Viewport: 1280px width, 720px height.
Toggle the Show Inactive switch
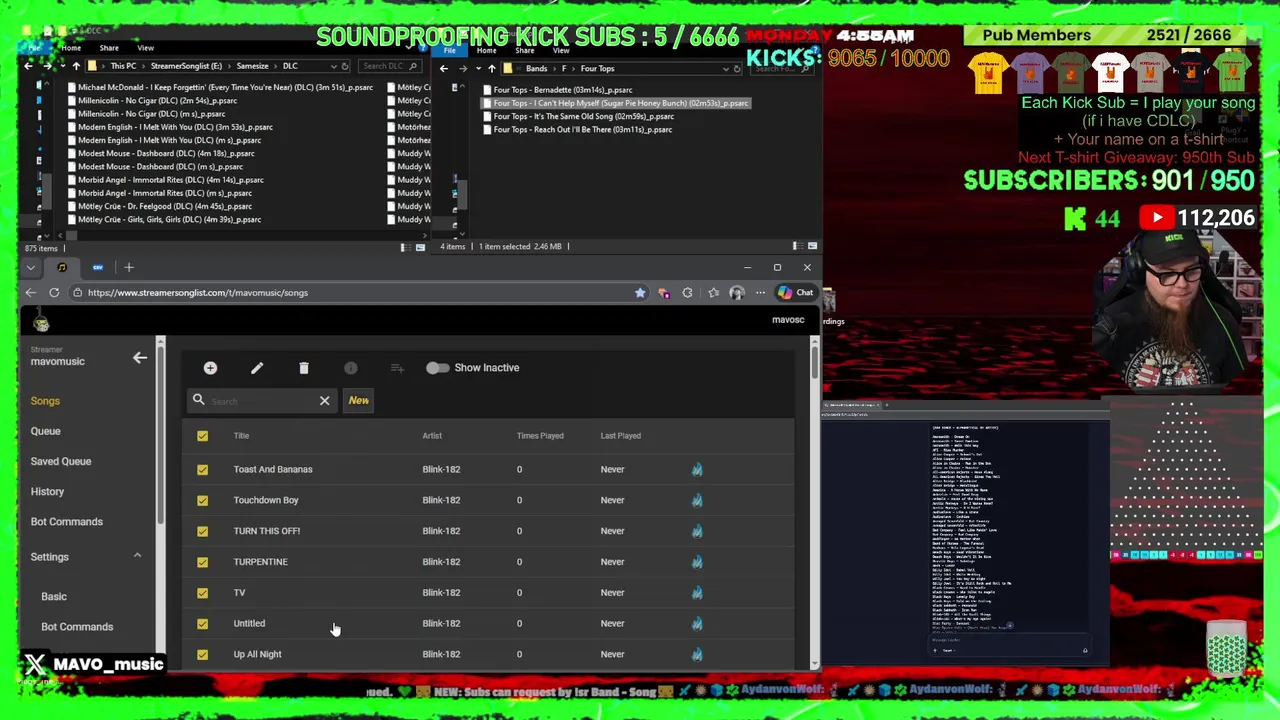point(437,368)
